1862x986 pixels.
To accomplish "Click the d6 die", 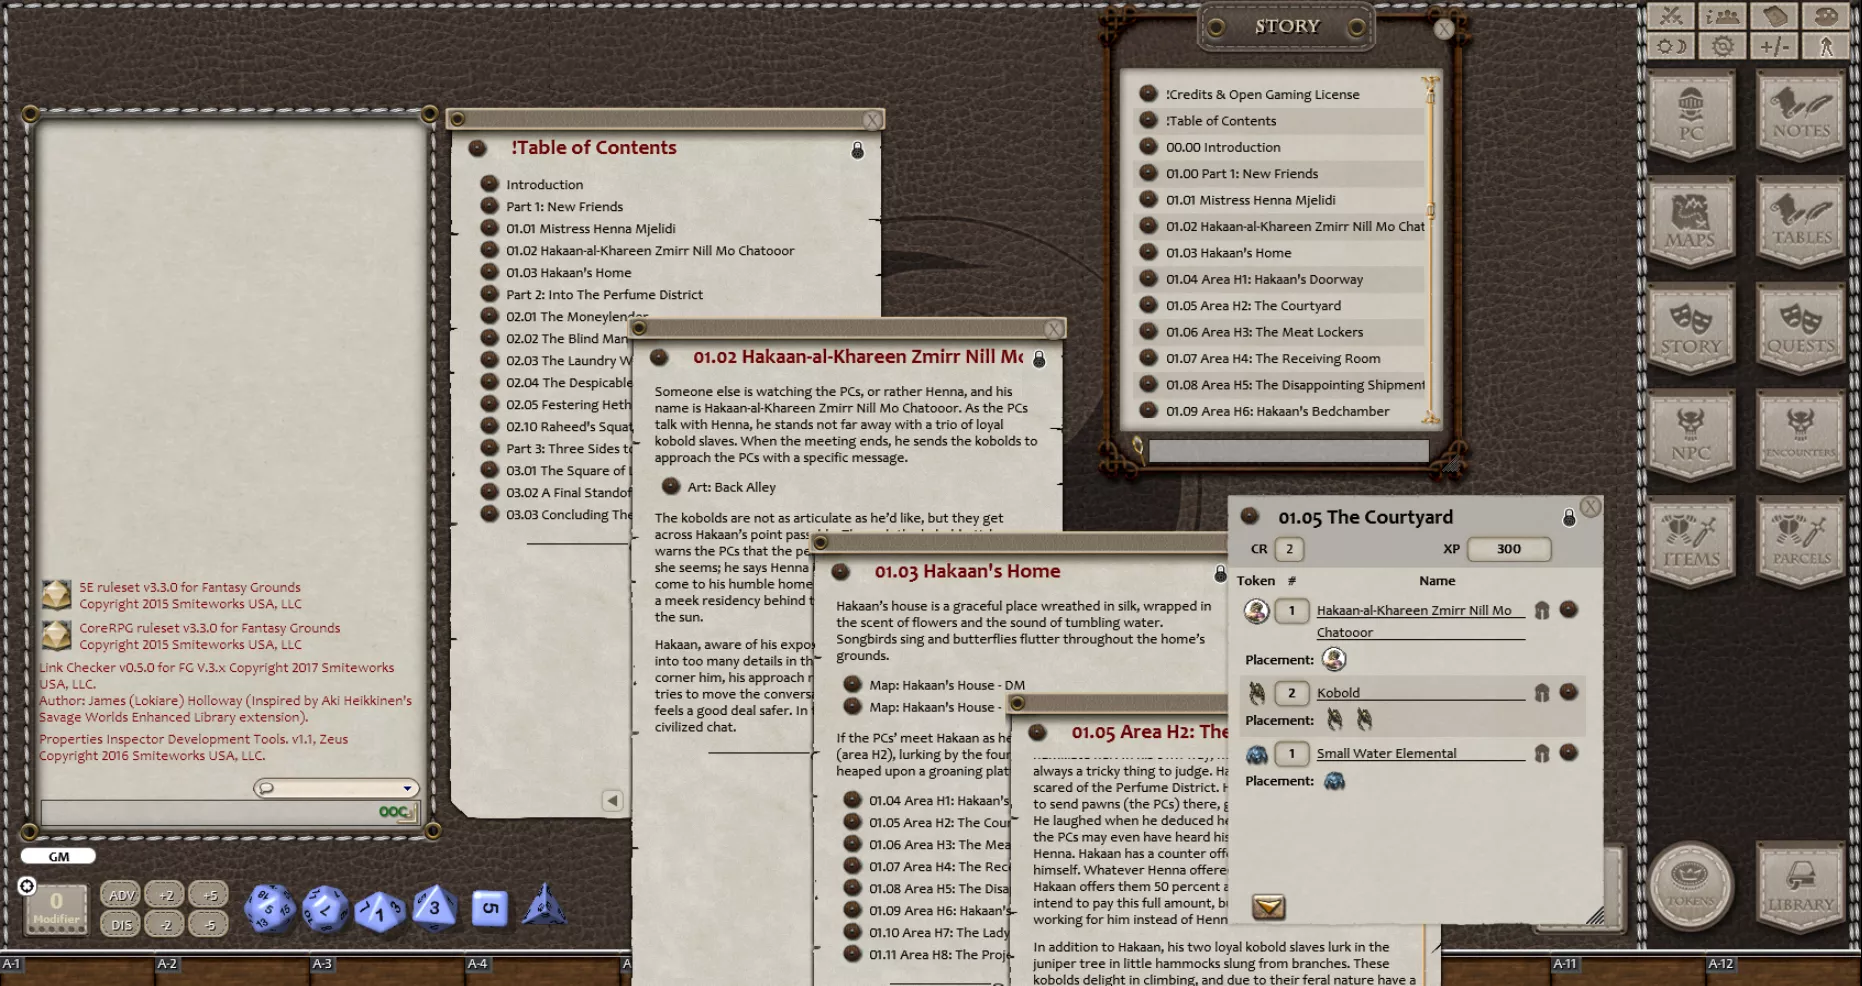I will click(489, 908).
